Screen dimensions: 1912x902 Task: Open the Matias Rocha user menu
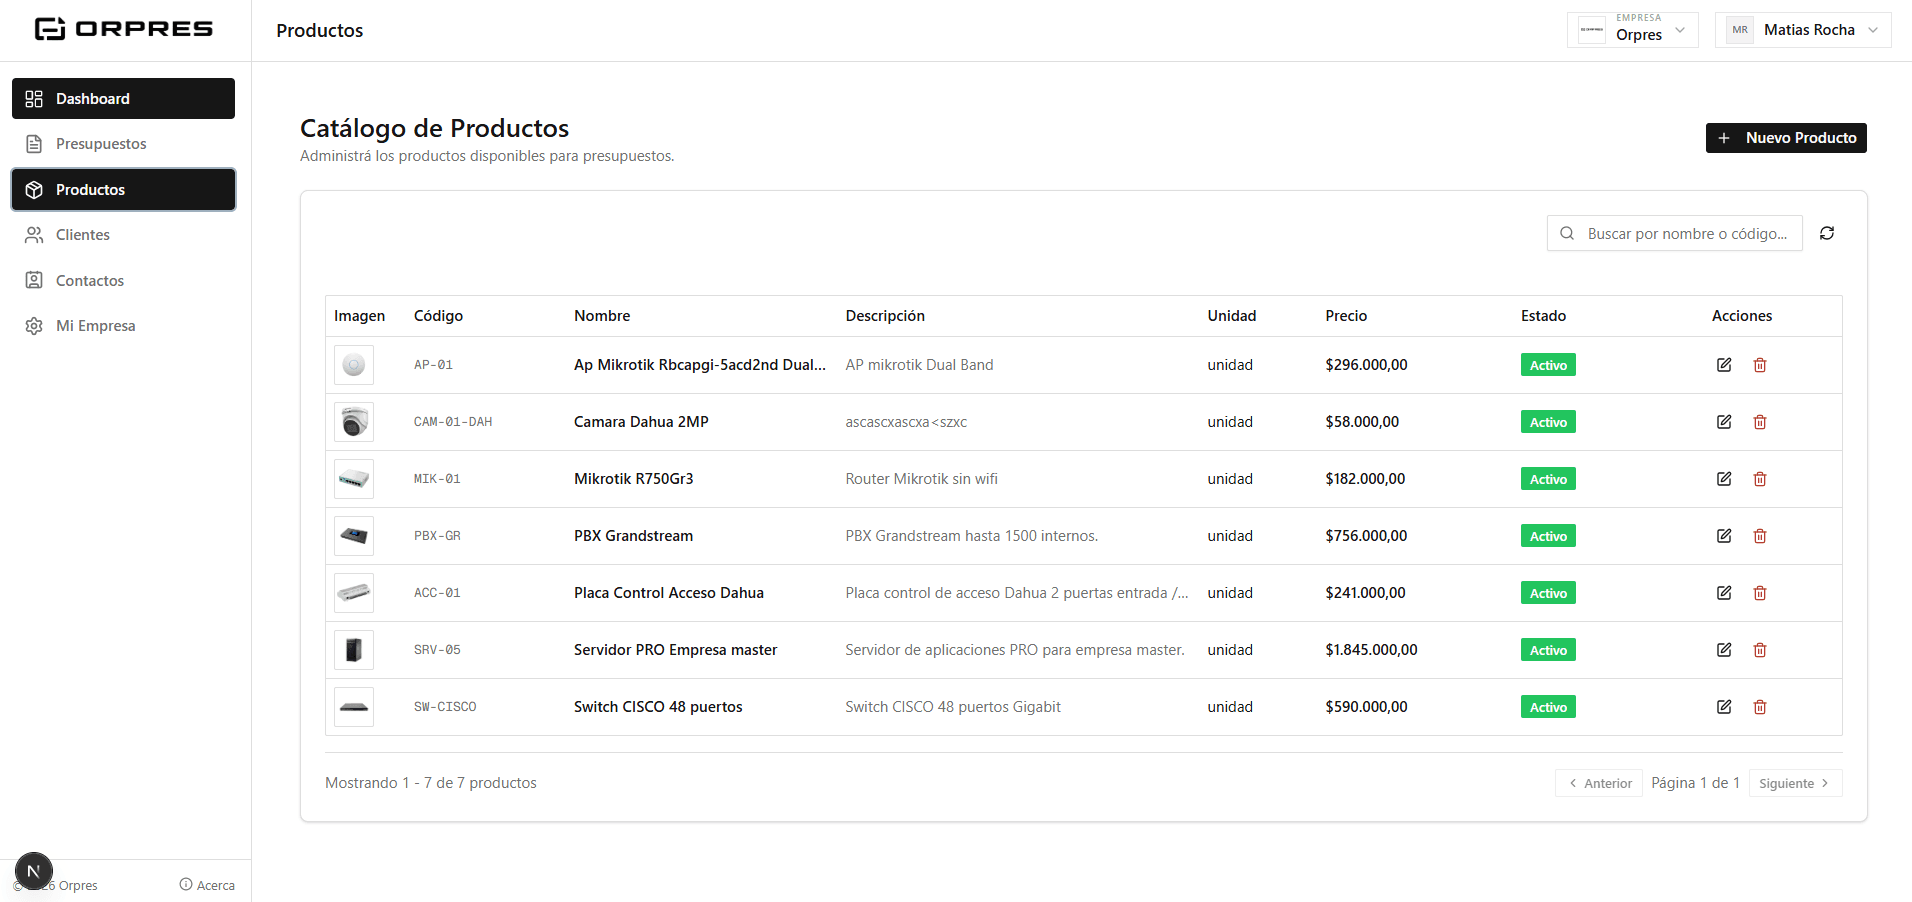pos(1803,30)
